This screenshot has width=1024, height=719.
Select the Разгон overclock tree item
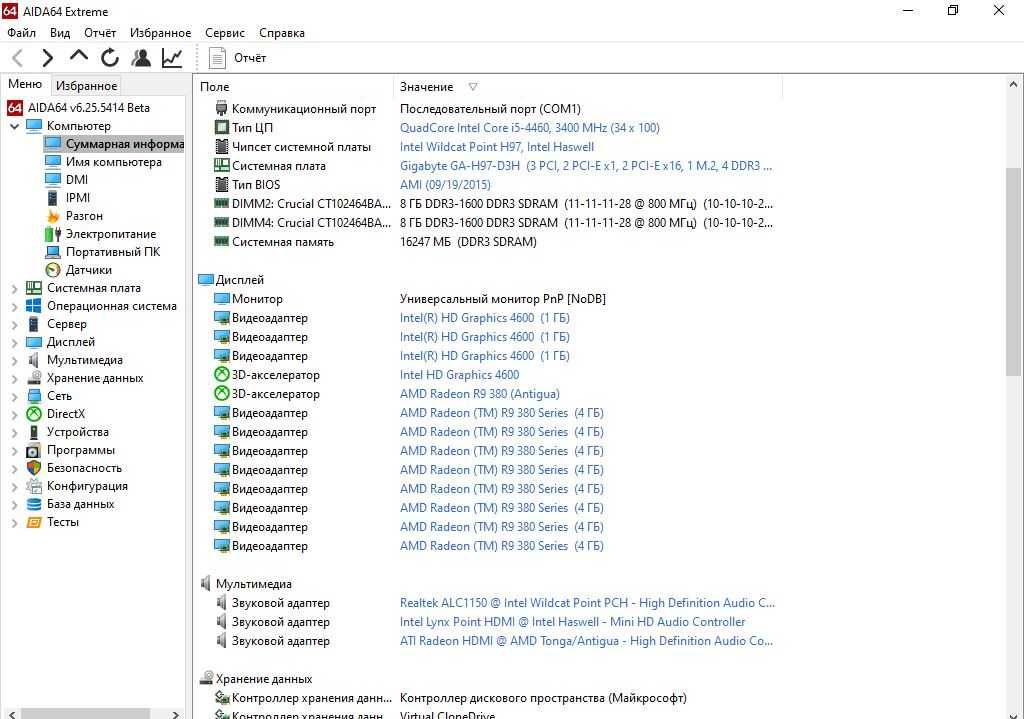84,216
